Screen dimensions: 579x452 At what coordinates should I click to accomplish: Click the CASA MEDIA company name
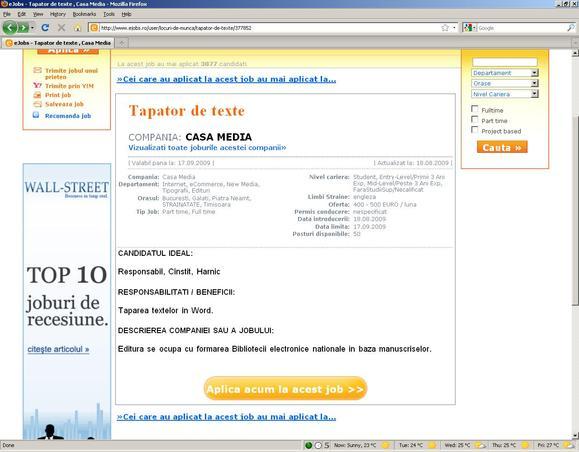coord(218,137)
